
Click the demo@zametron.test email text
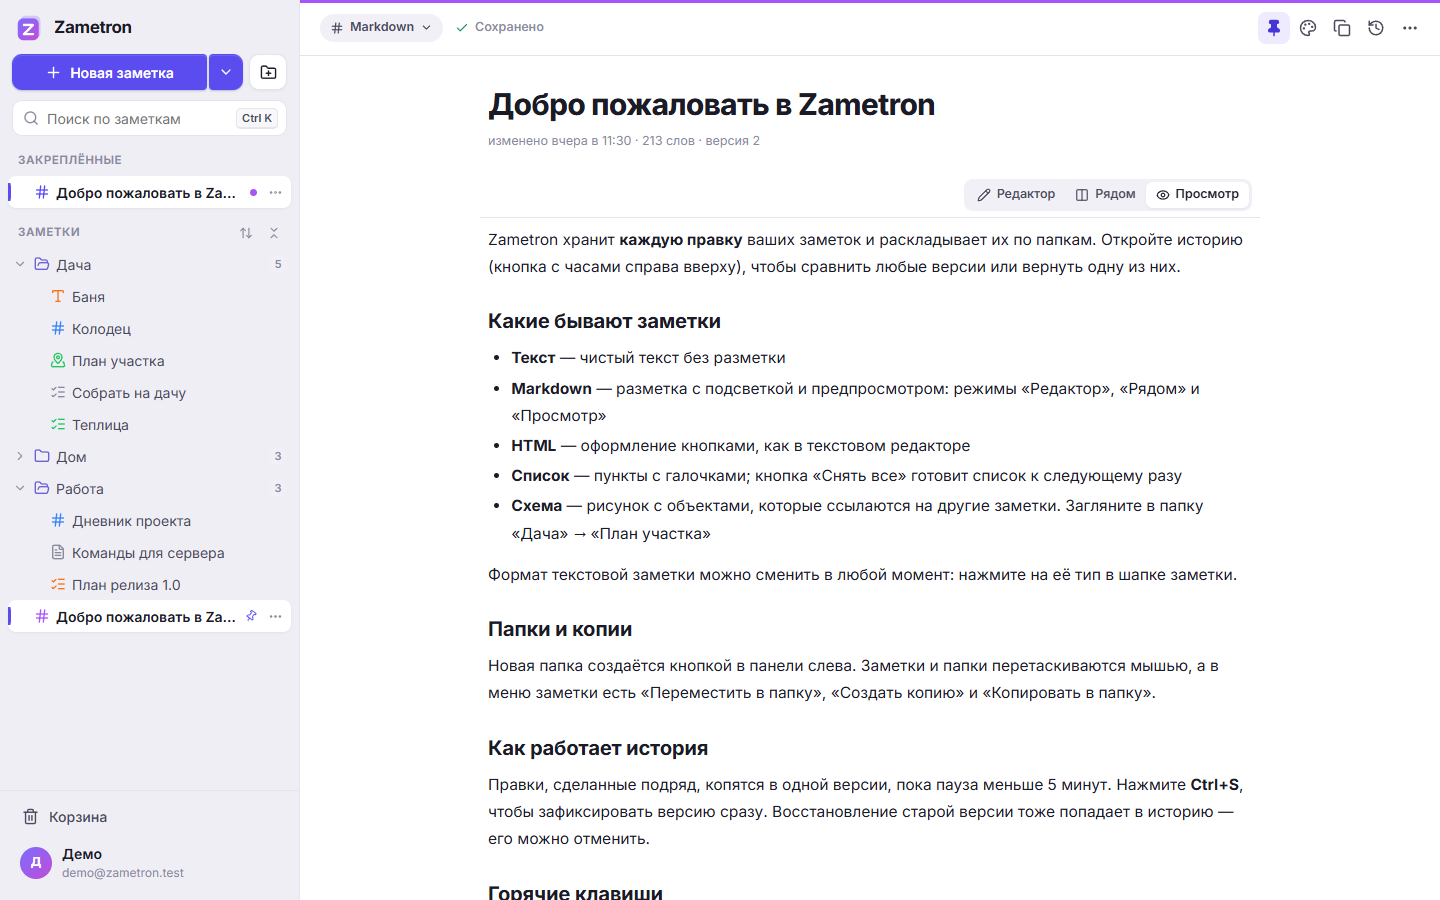click(123, 873)
